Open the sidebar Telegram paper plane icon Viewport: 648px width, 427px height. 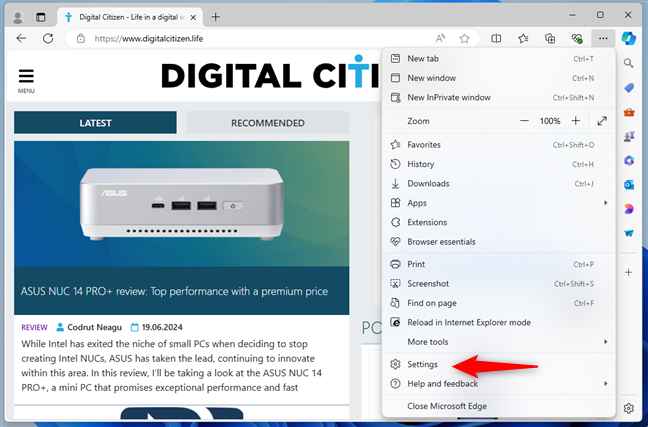coord(629,233)
